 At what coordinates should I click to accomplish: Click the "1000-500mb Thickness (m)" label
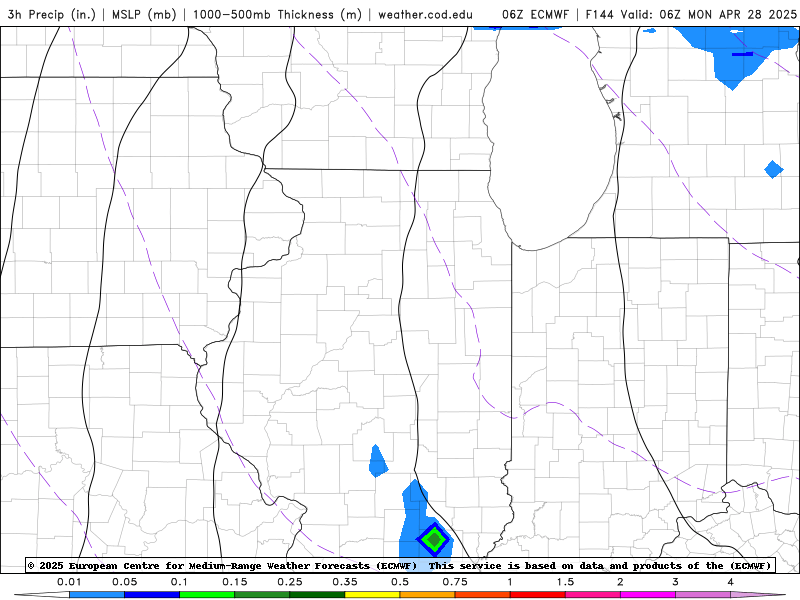tap(277, 14)
